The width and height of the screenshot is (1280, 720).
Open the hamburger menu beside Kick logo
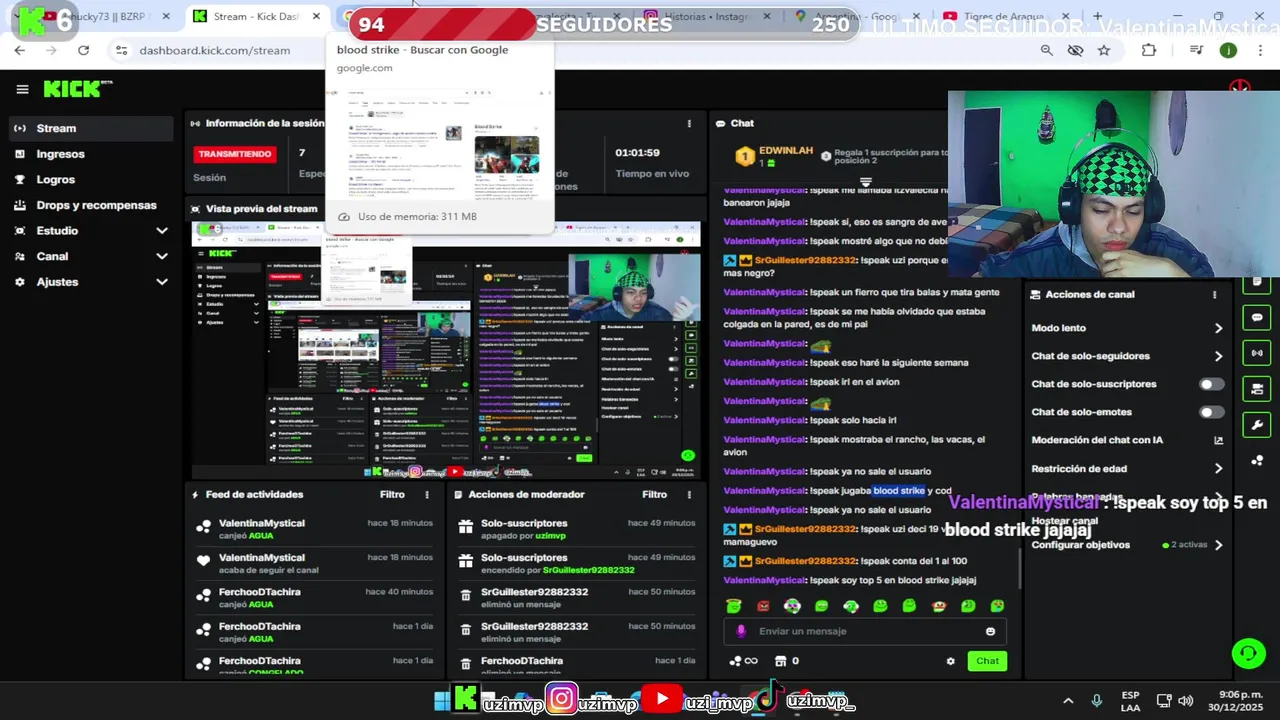[22, 89]
